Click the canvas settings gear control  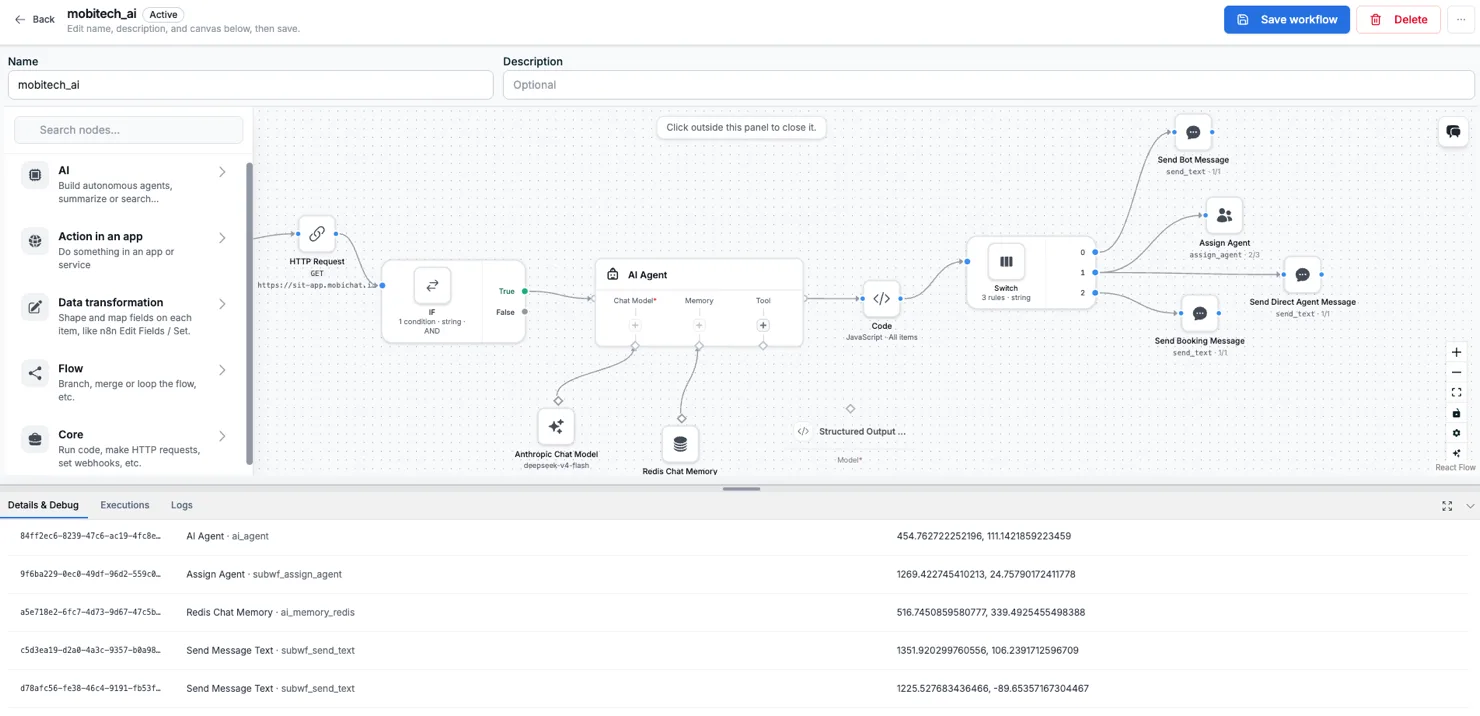pos(1456,433)
